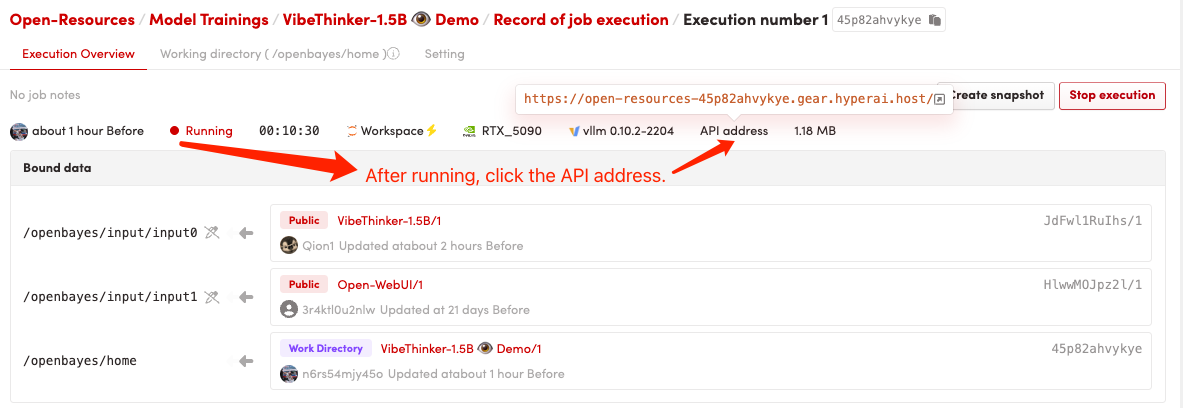This screenshot has height=408, width=1183.
Task: Click the arrow icon next to /openbayes/home
Action: click(x=245, y=361)
